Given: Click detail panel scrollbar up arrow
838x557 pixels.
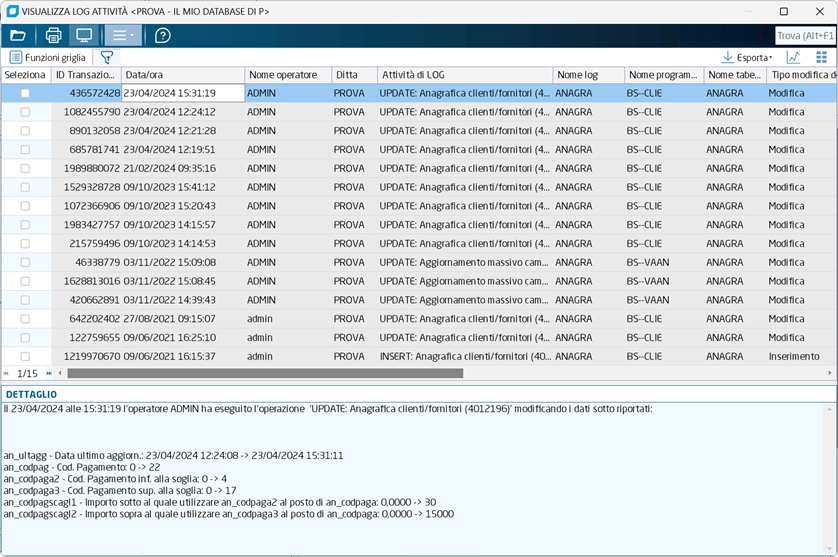Looking at the screenshot, I should coord(830,409).
